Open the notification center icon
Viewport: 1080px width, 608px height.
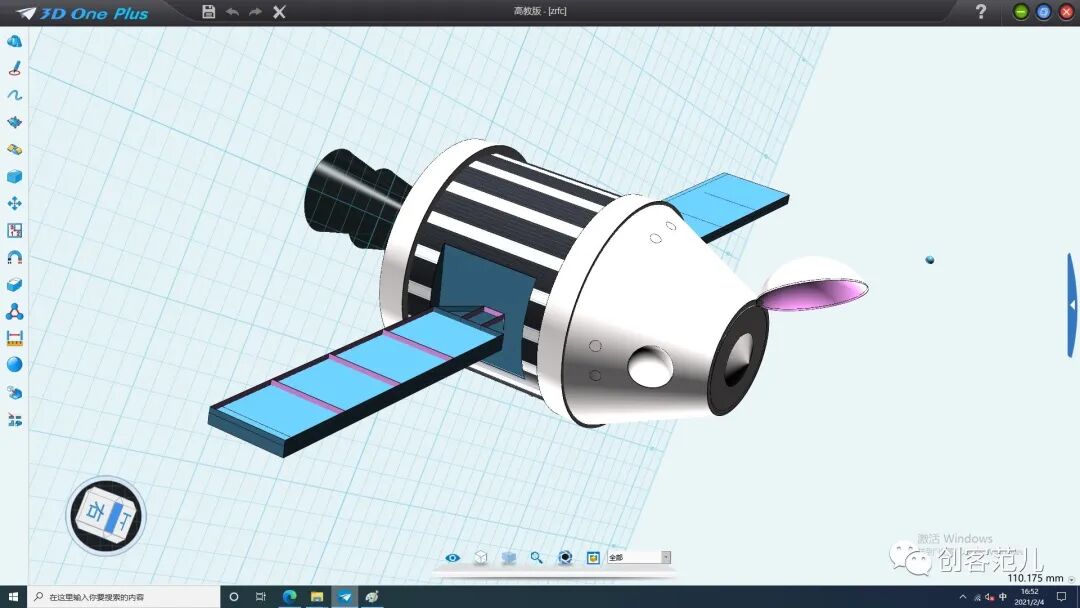1061,597
